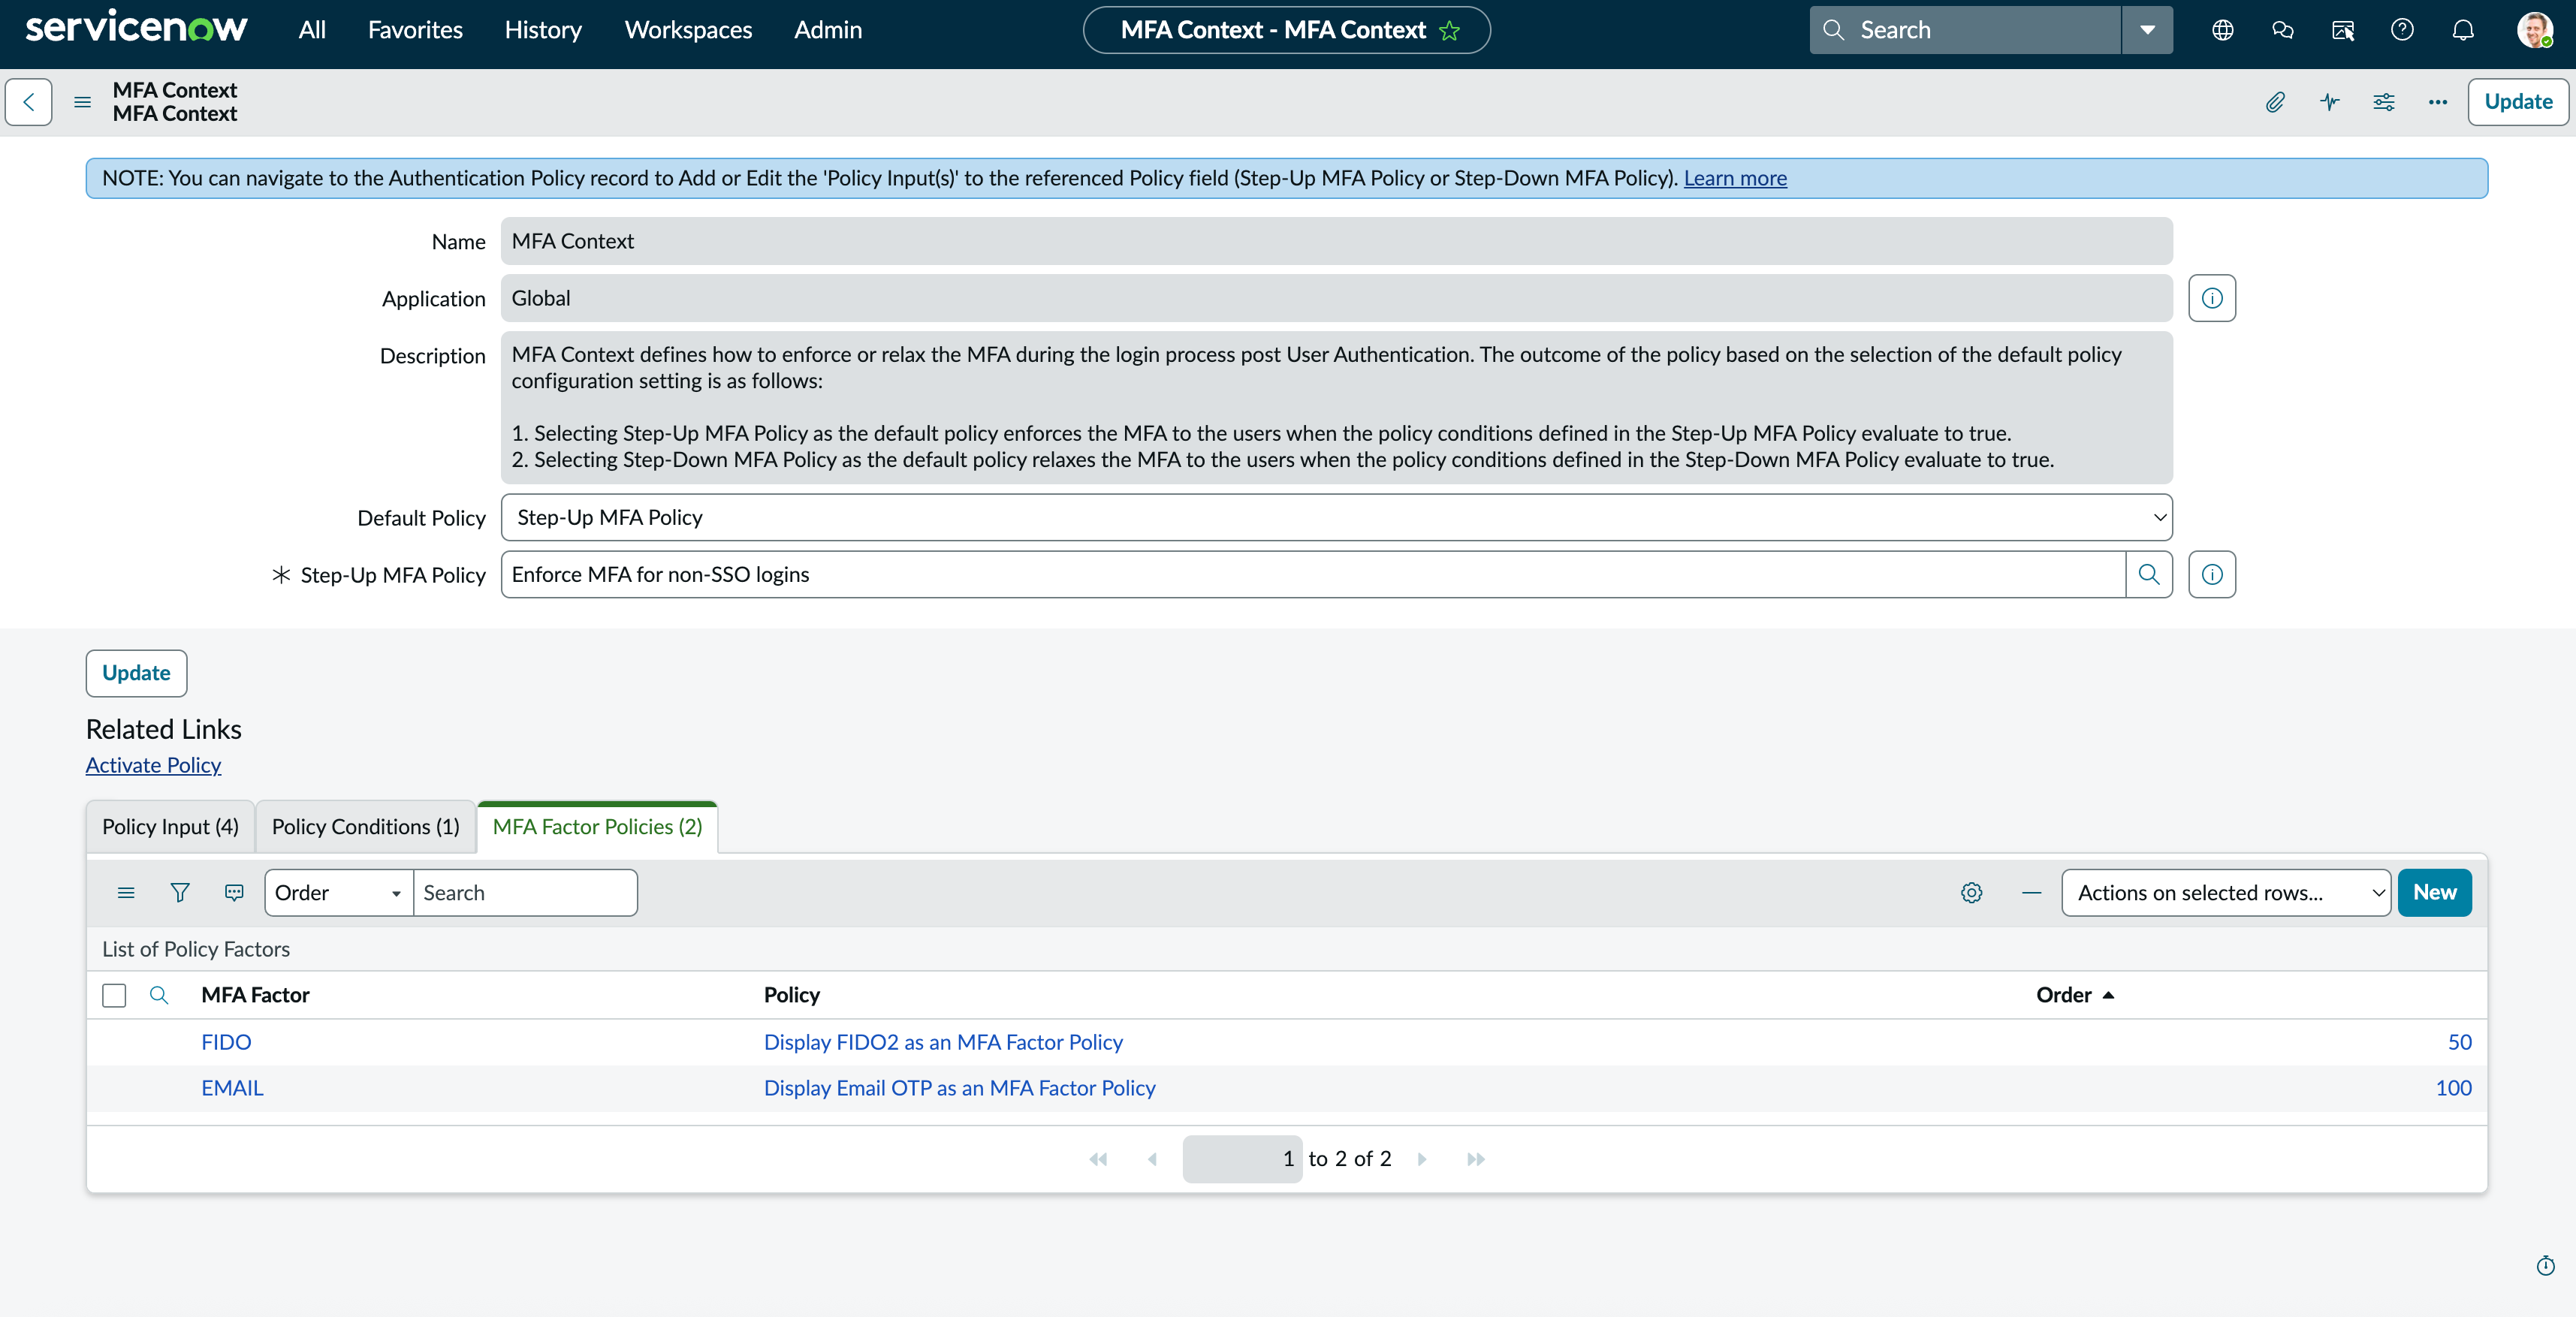Sort by Policy column header
Image resolution: width=2576 pixels, height=1317 pixels.
792,995
